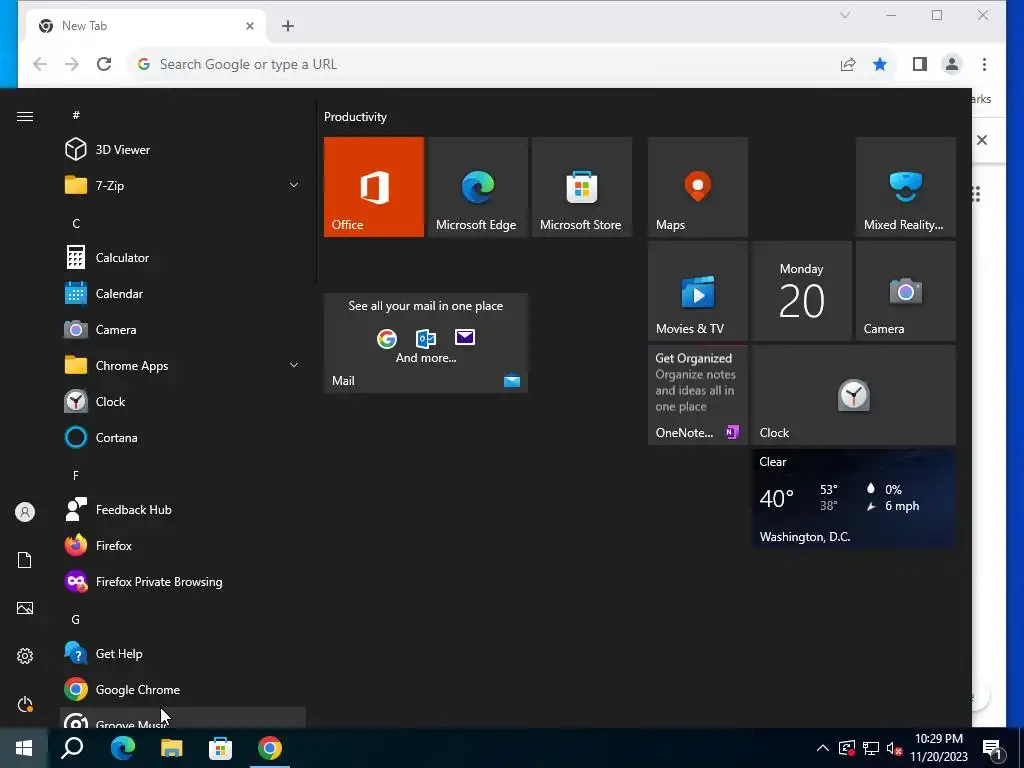Open the Power options button

(25, 704)
